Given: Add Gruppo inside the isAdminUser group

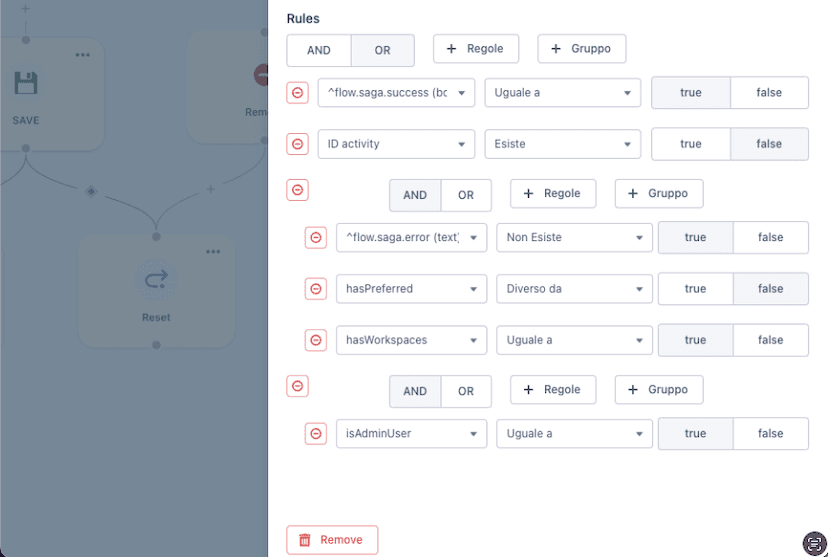Looking at the screenshot, I should (659, 390).
